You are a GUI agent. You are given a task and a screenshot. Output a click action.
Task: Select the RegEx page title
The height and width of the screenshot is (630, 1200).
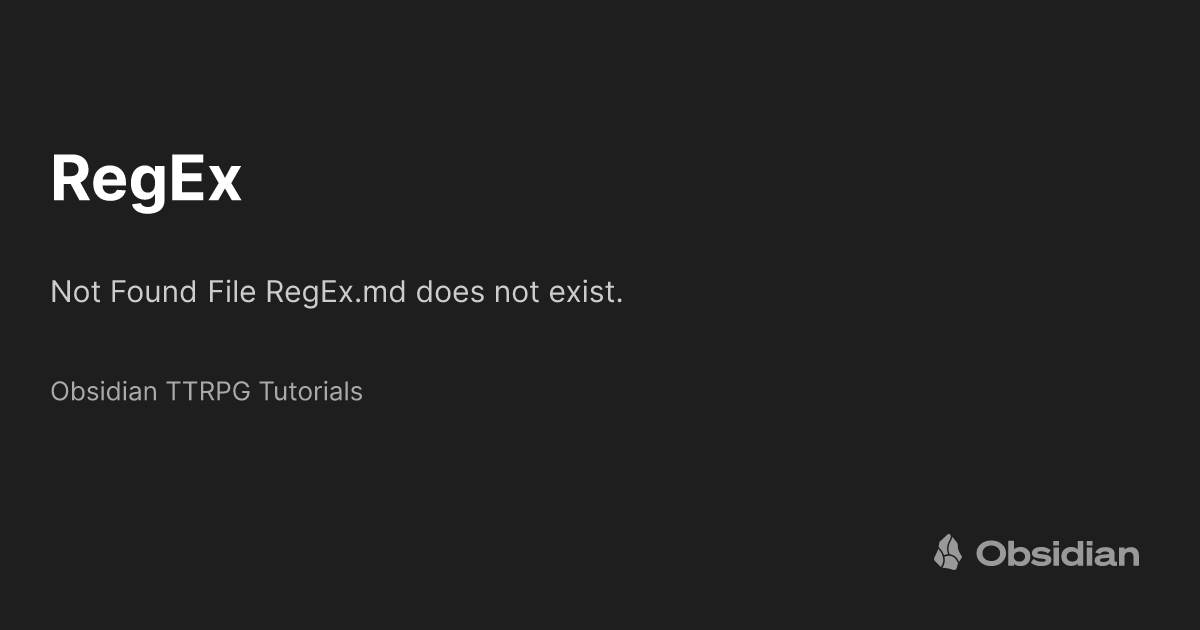coord(146,180)
